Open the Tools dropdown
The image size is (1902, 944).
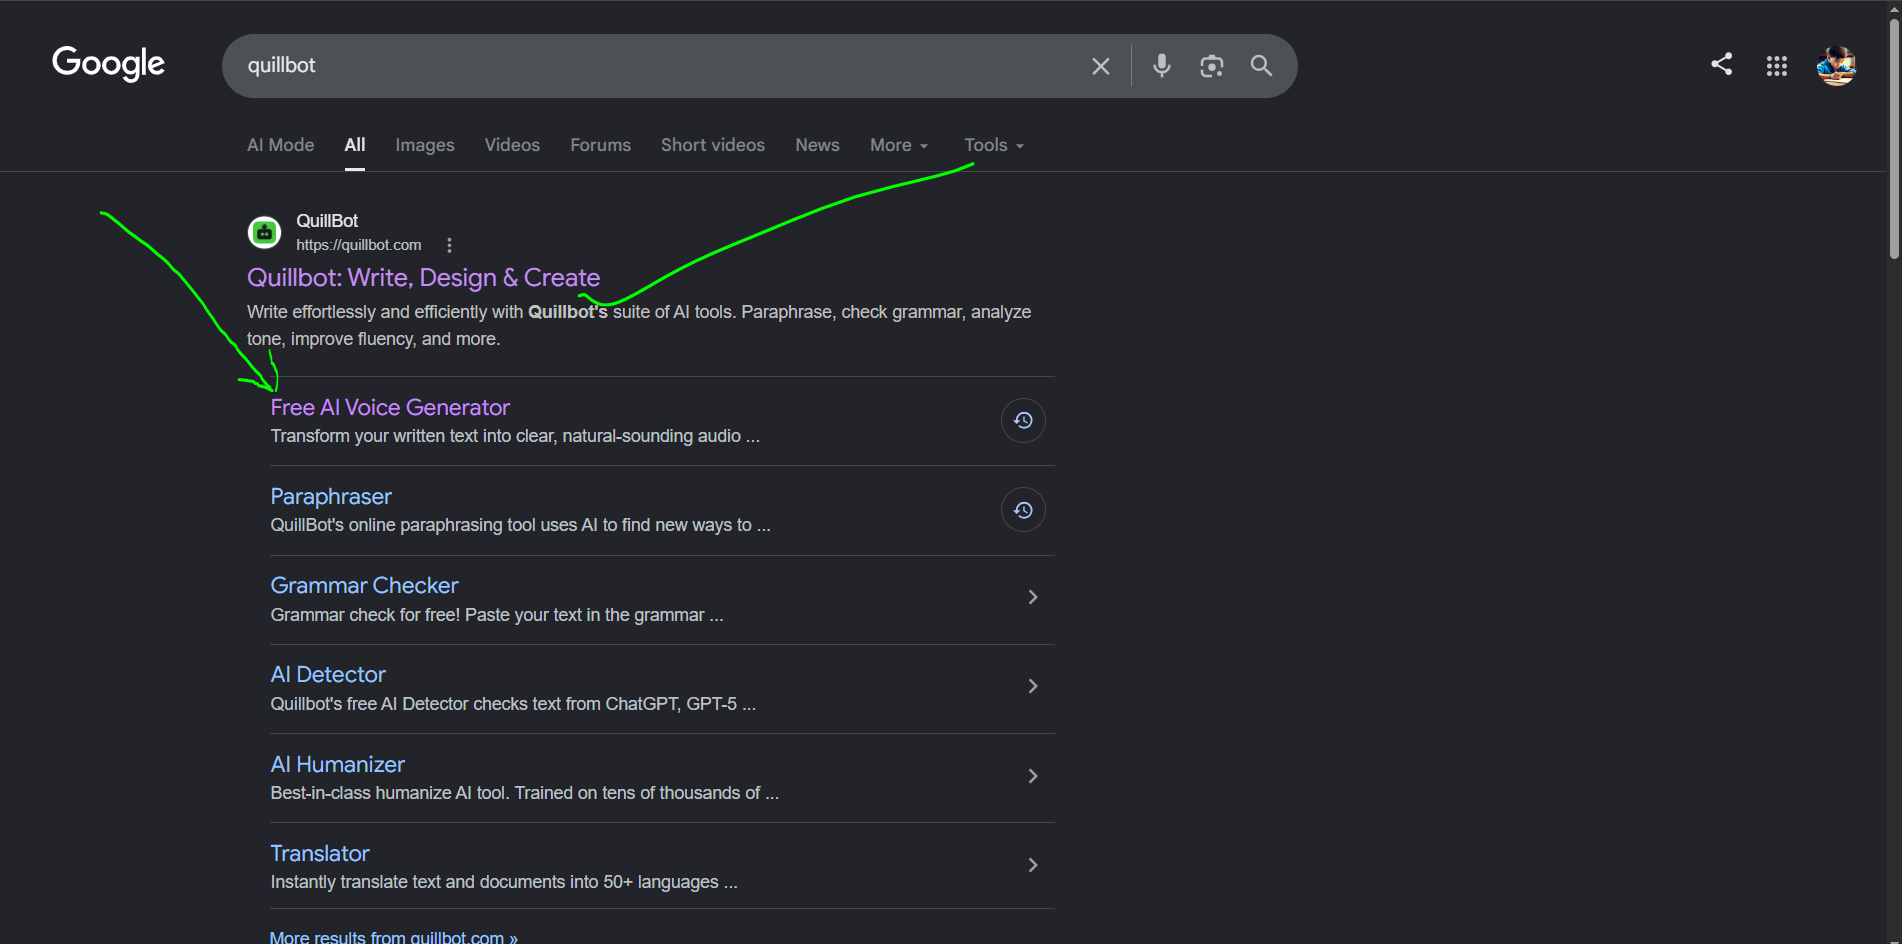tap(994, 145)
